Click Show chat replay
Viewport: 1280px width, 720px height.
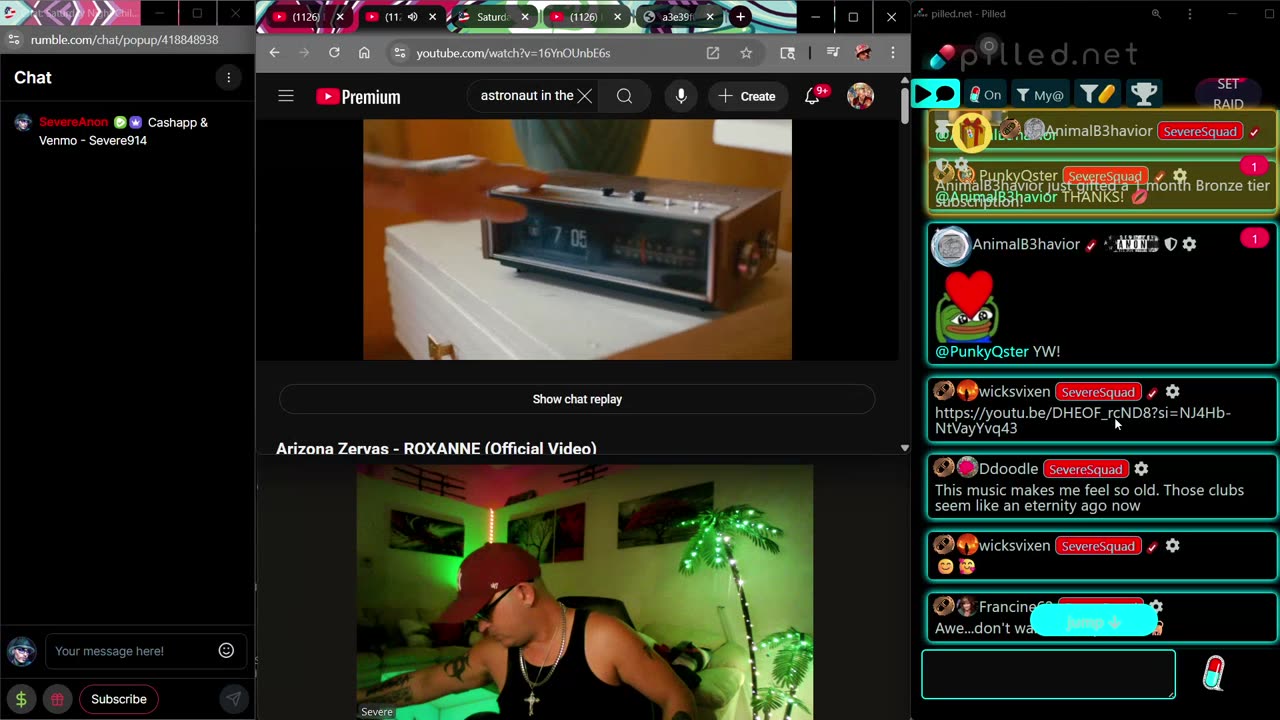[x=577, y=399]
